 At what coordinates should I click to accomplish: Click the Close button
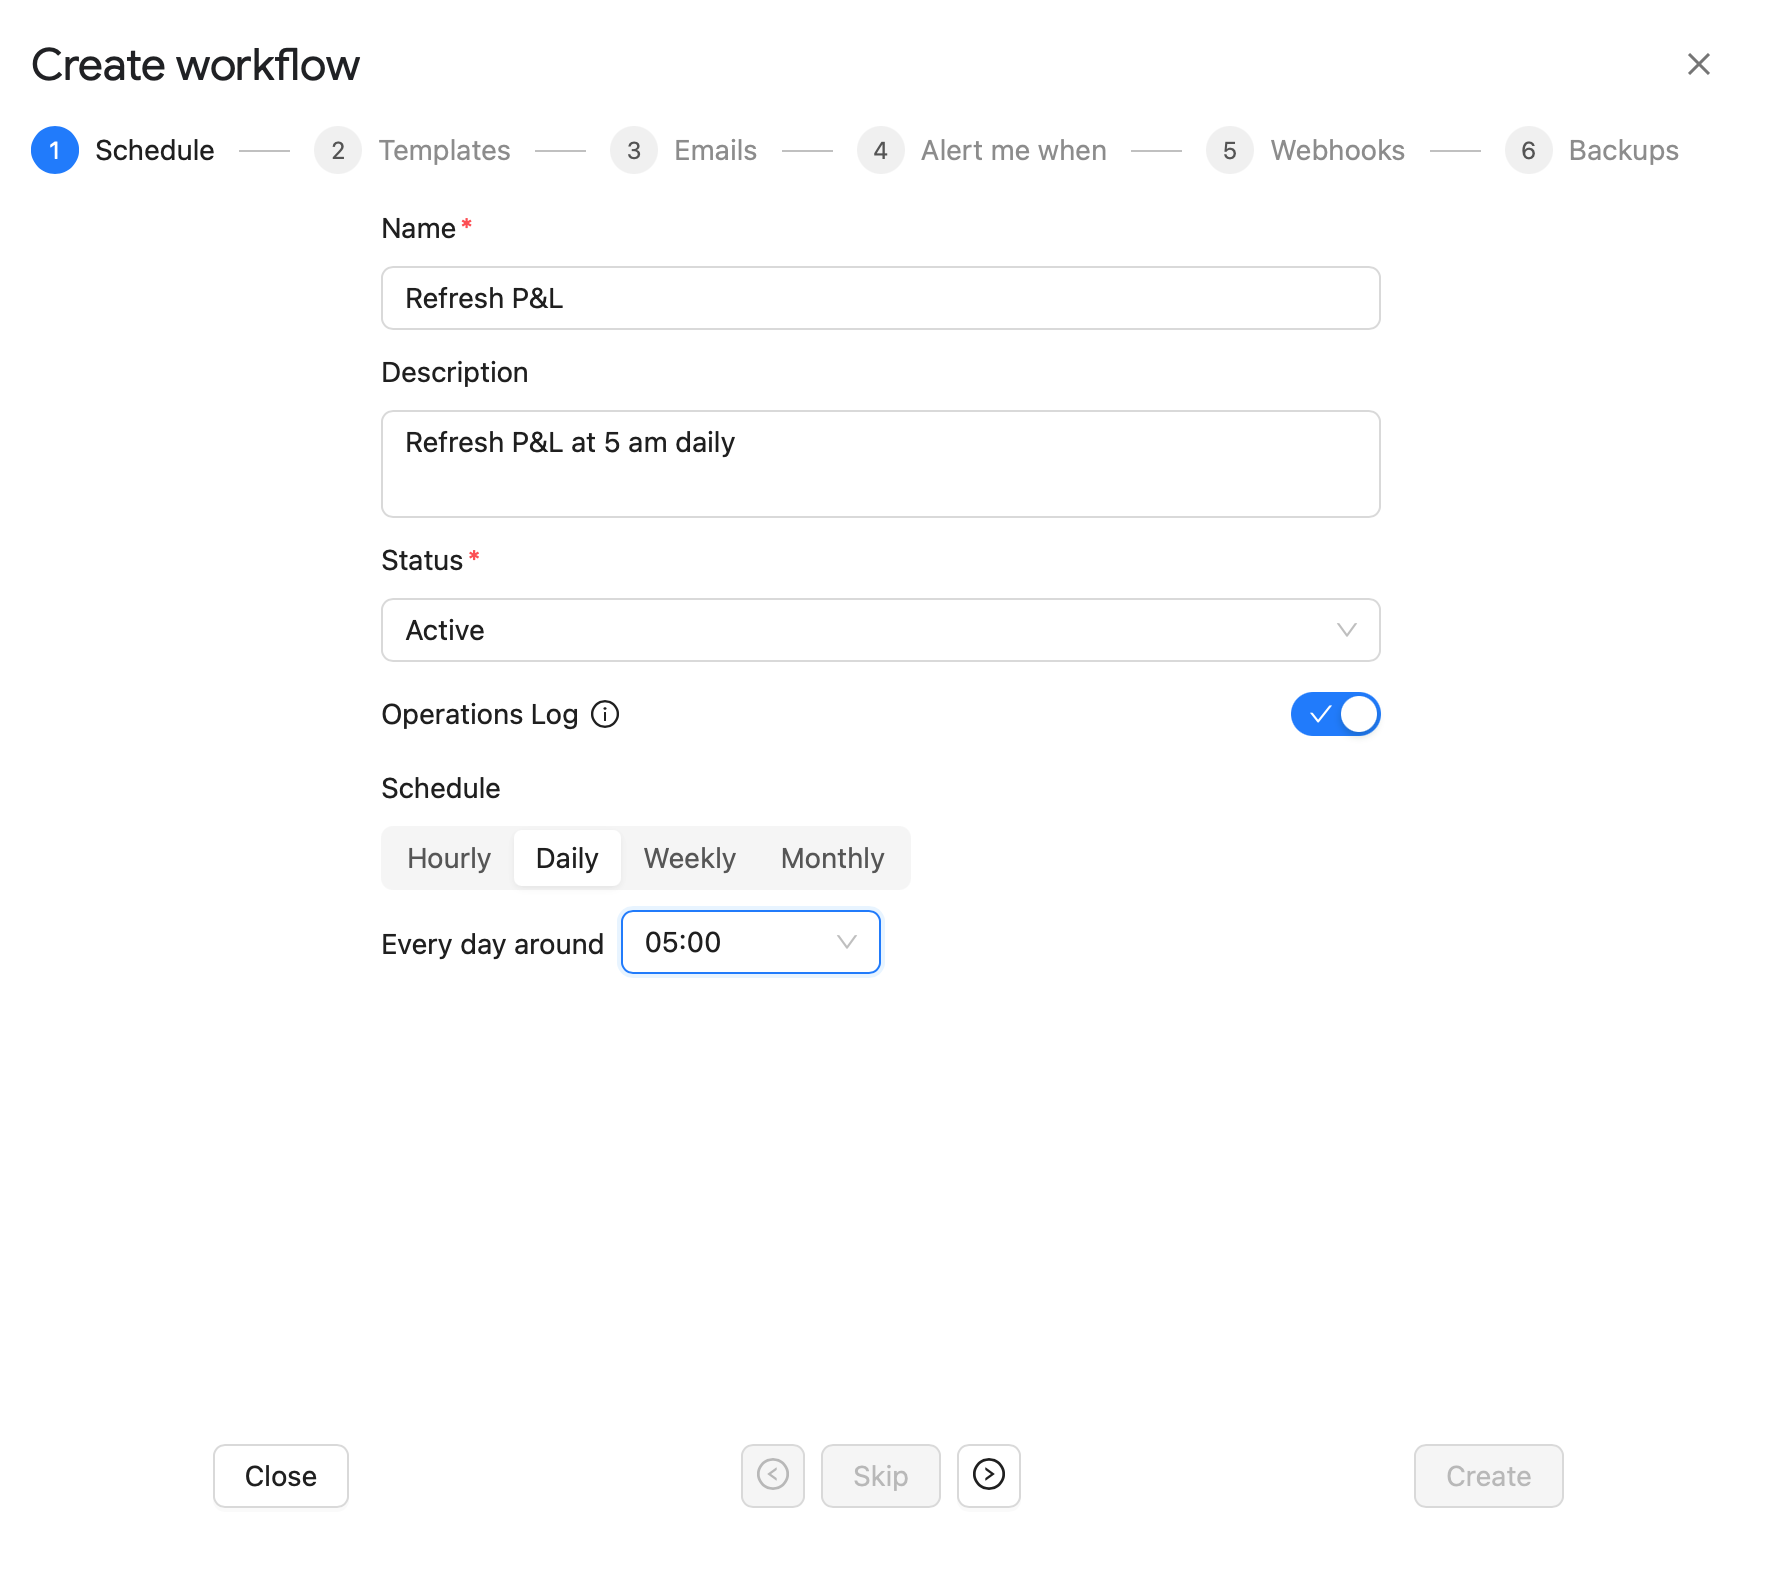coord(280,1476)
